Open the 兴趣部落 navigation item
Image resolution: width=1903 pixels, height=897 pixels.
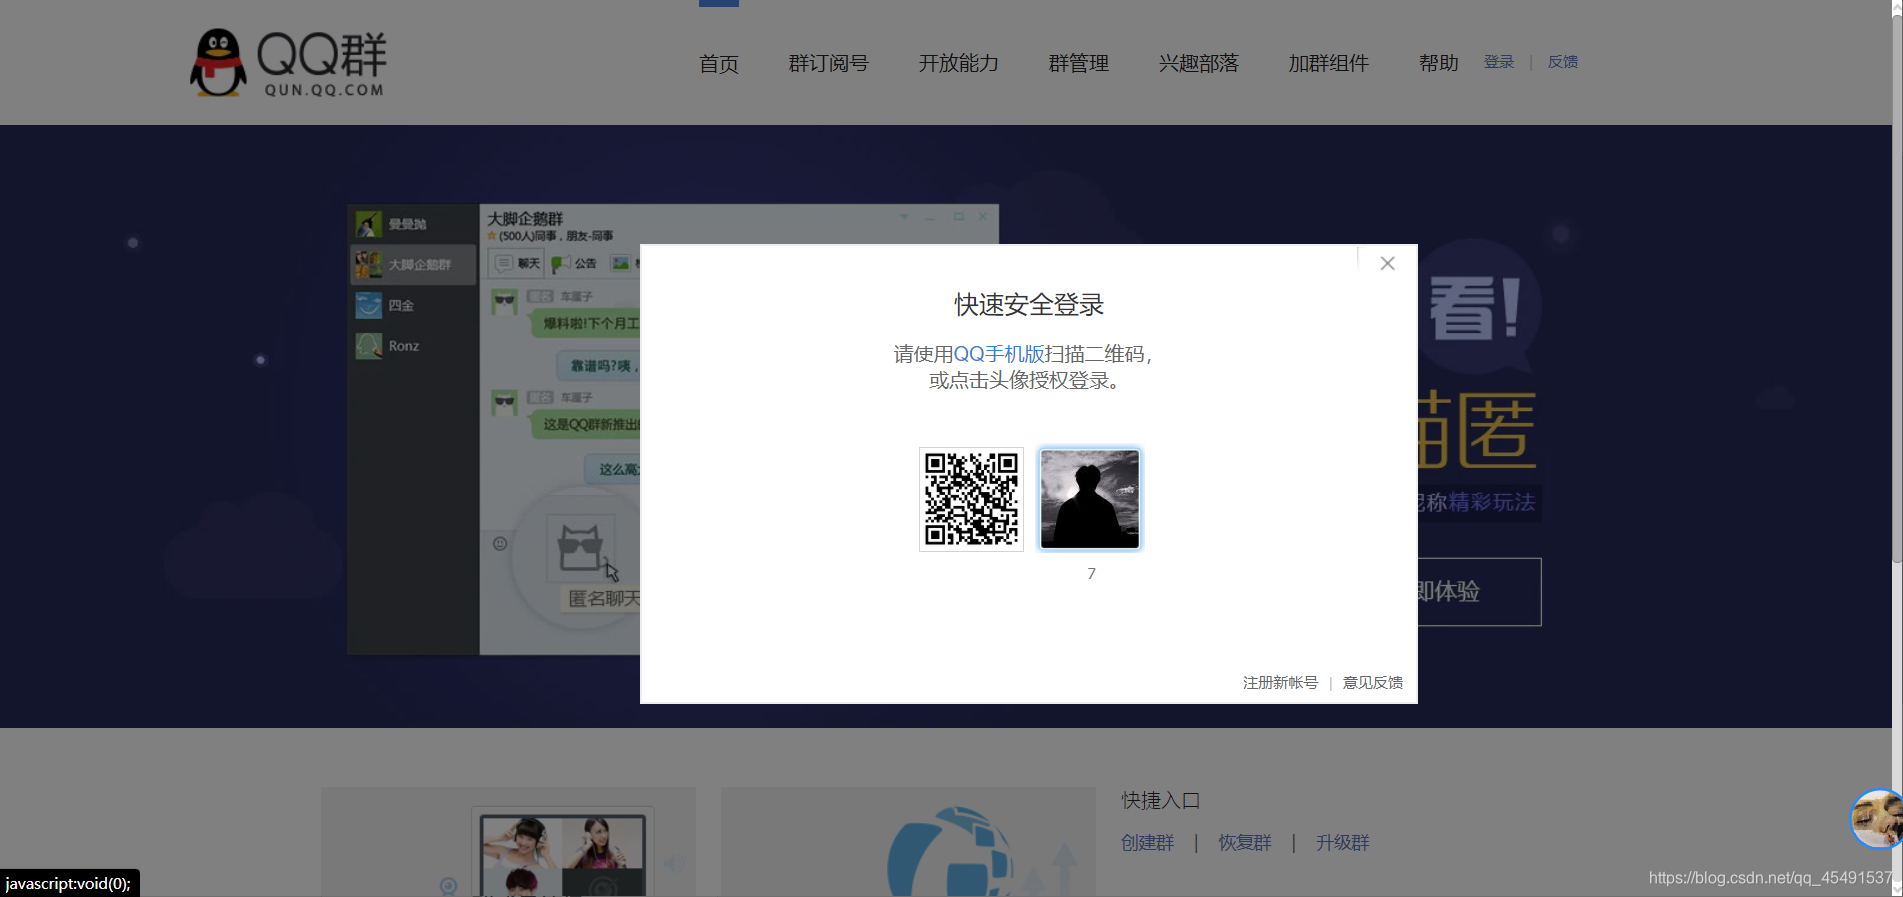click(x=1198, y=64)
